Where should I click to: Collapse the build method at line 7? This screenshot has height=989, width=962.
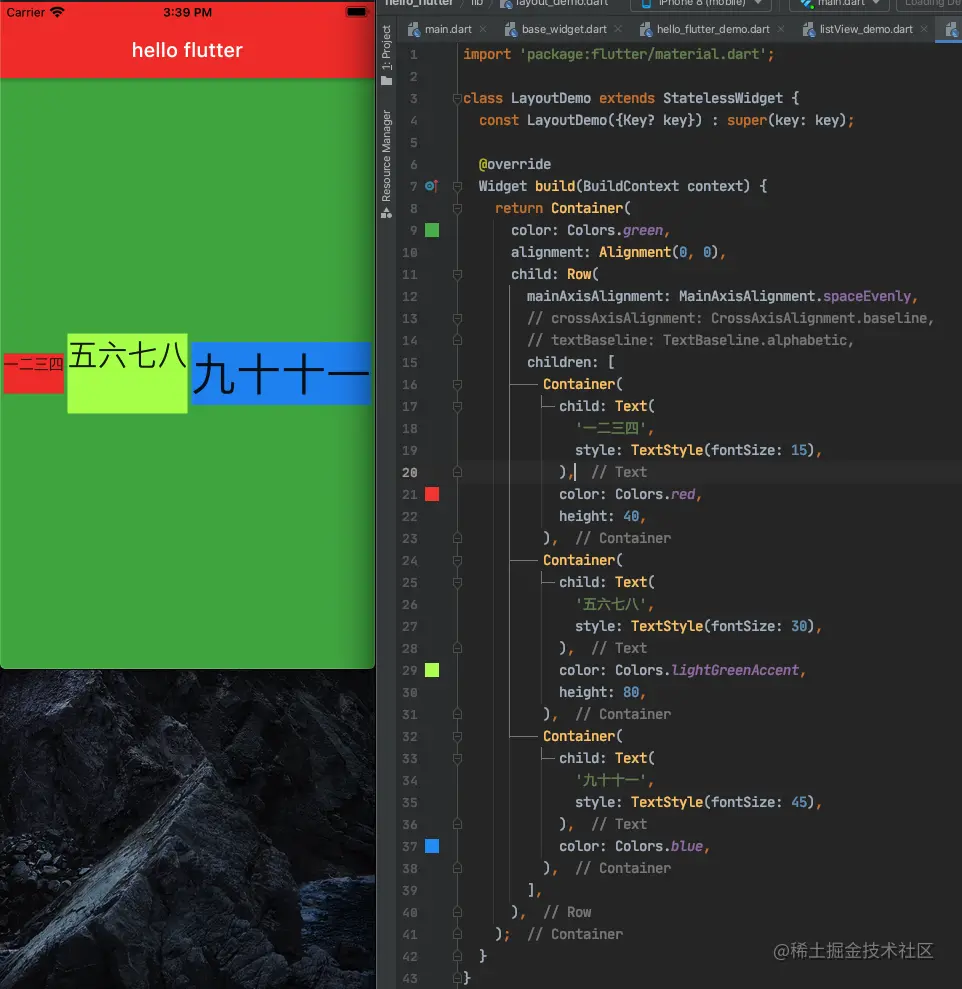click(x=457, y=186)
